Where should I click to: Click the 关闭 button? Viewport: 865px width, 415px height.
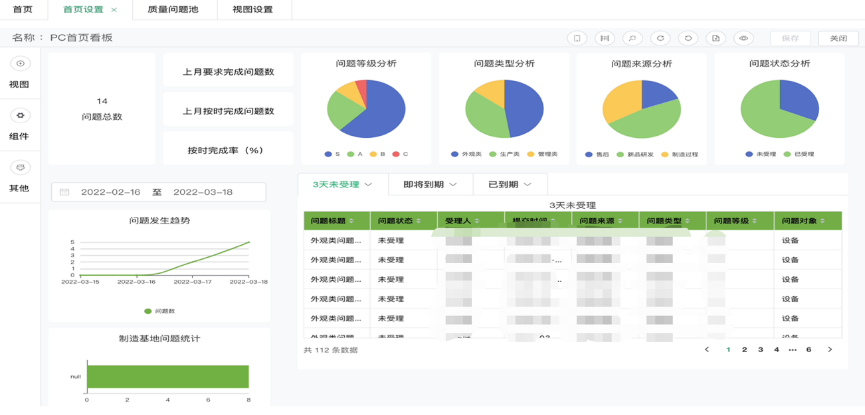click(837, 38)
